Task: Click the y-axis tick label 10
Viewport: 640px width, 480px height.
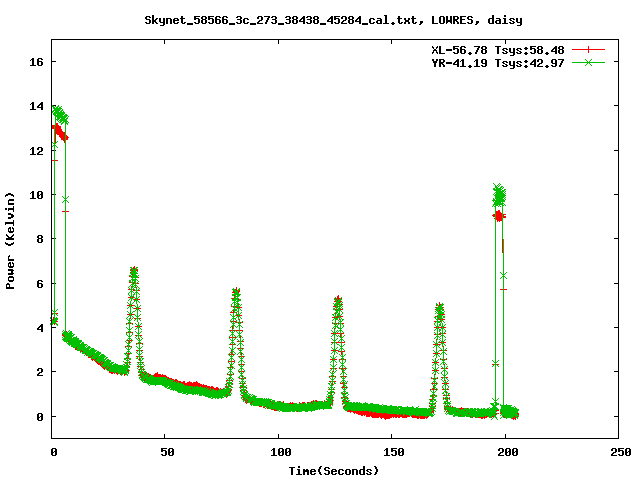Action: (36, 195)
